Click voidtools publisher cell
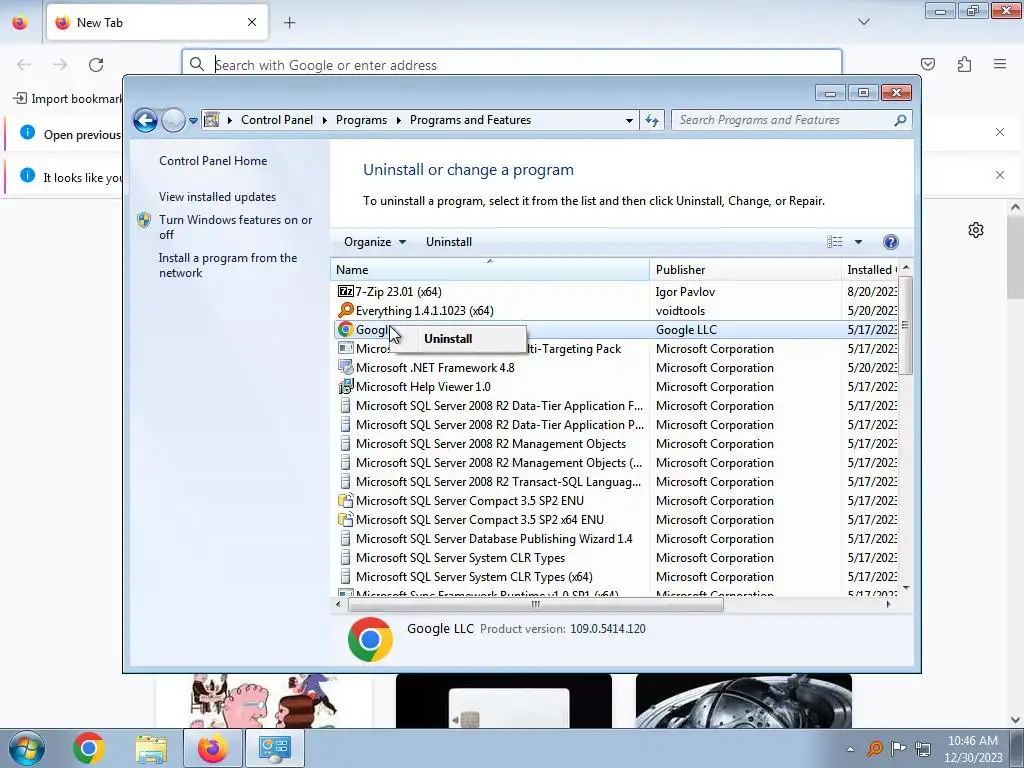 [x=680, y=311]
